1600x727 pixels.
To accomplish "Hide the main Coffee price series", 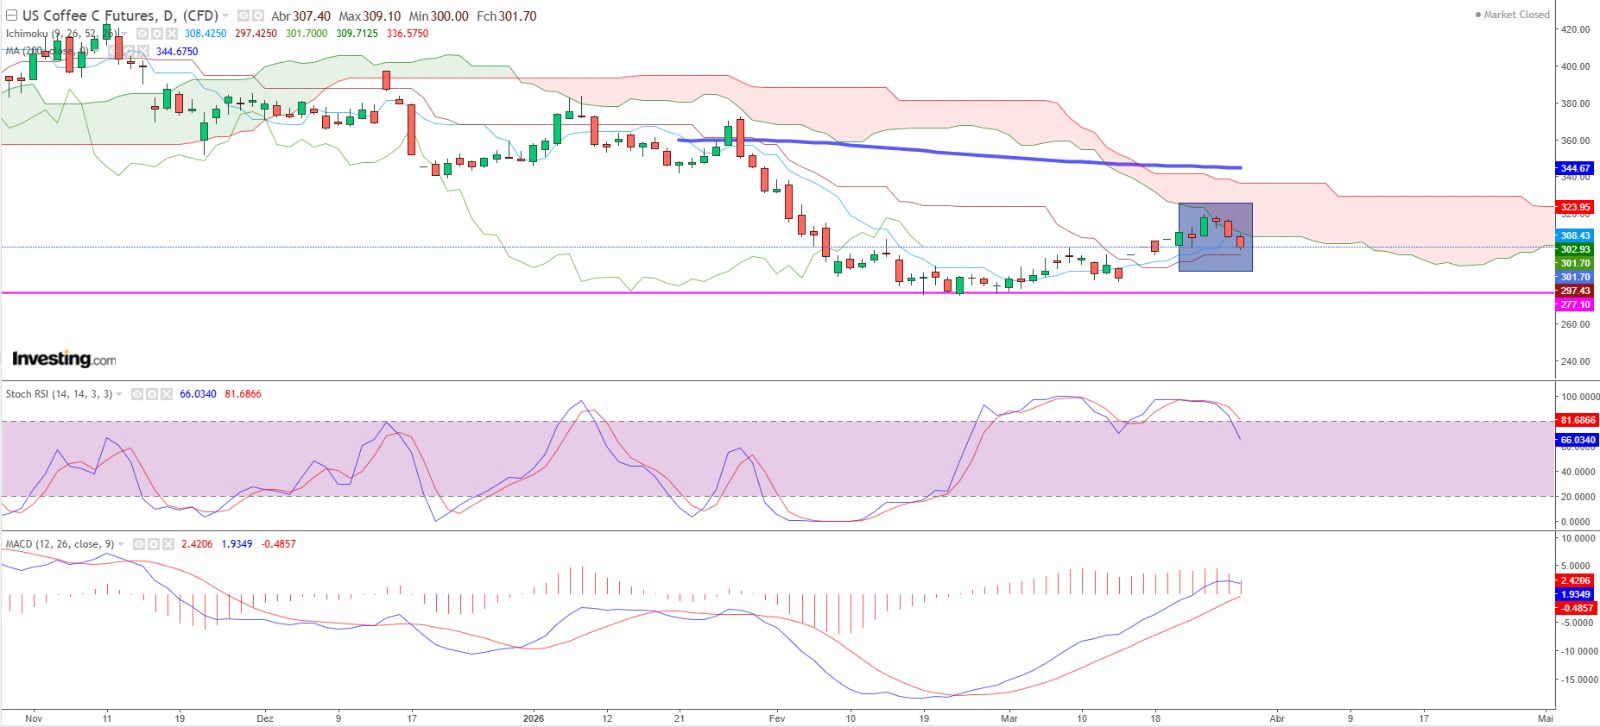I will click(x=243, y=16).
